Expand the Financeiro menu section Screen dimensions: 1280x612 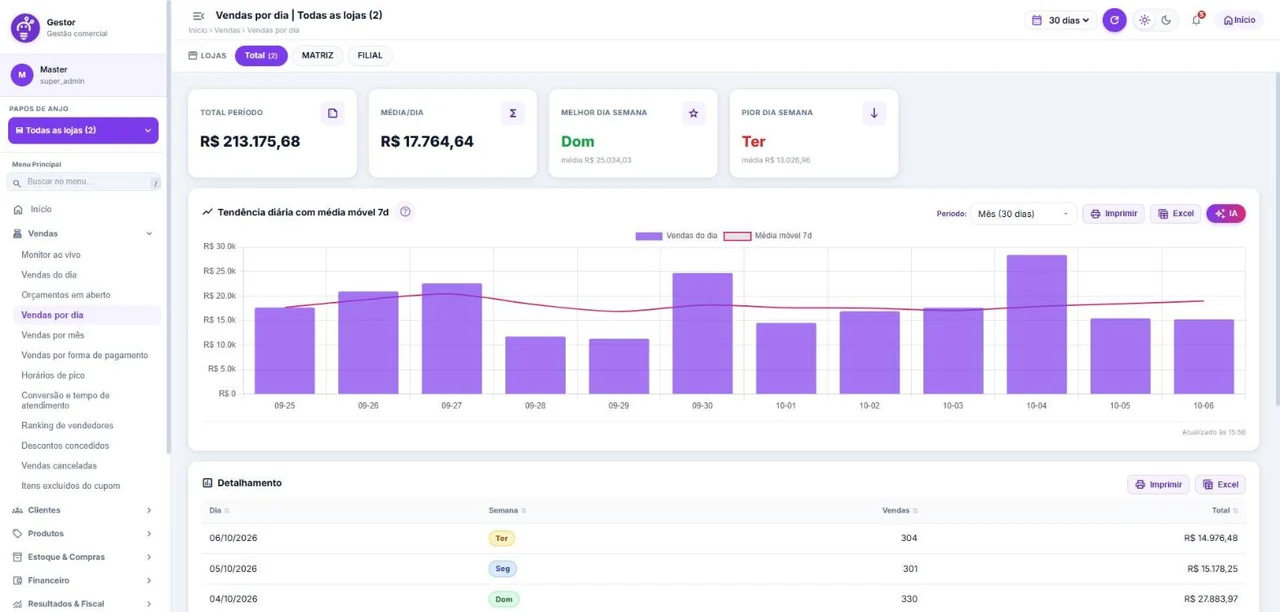click(83, 580)
